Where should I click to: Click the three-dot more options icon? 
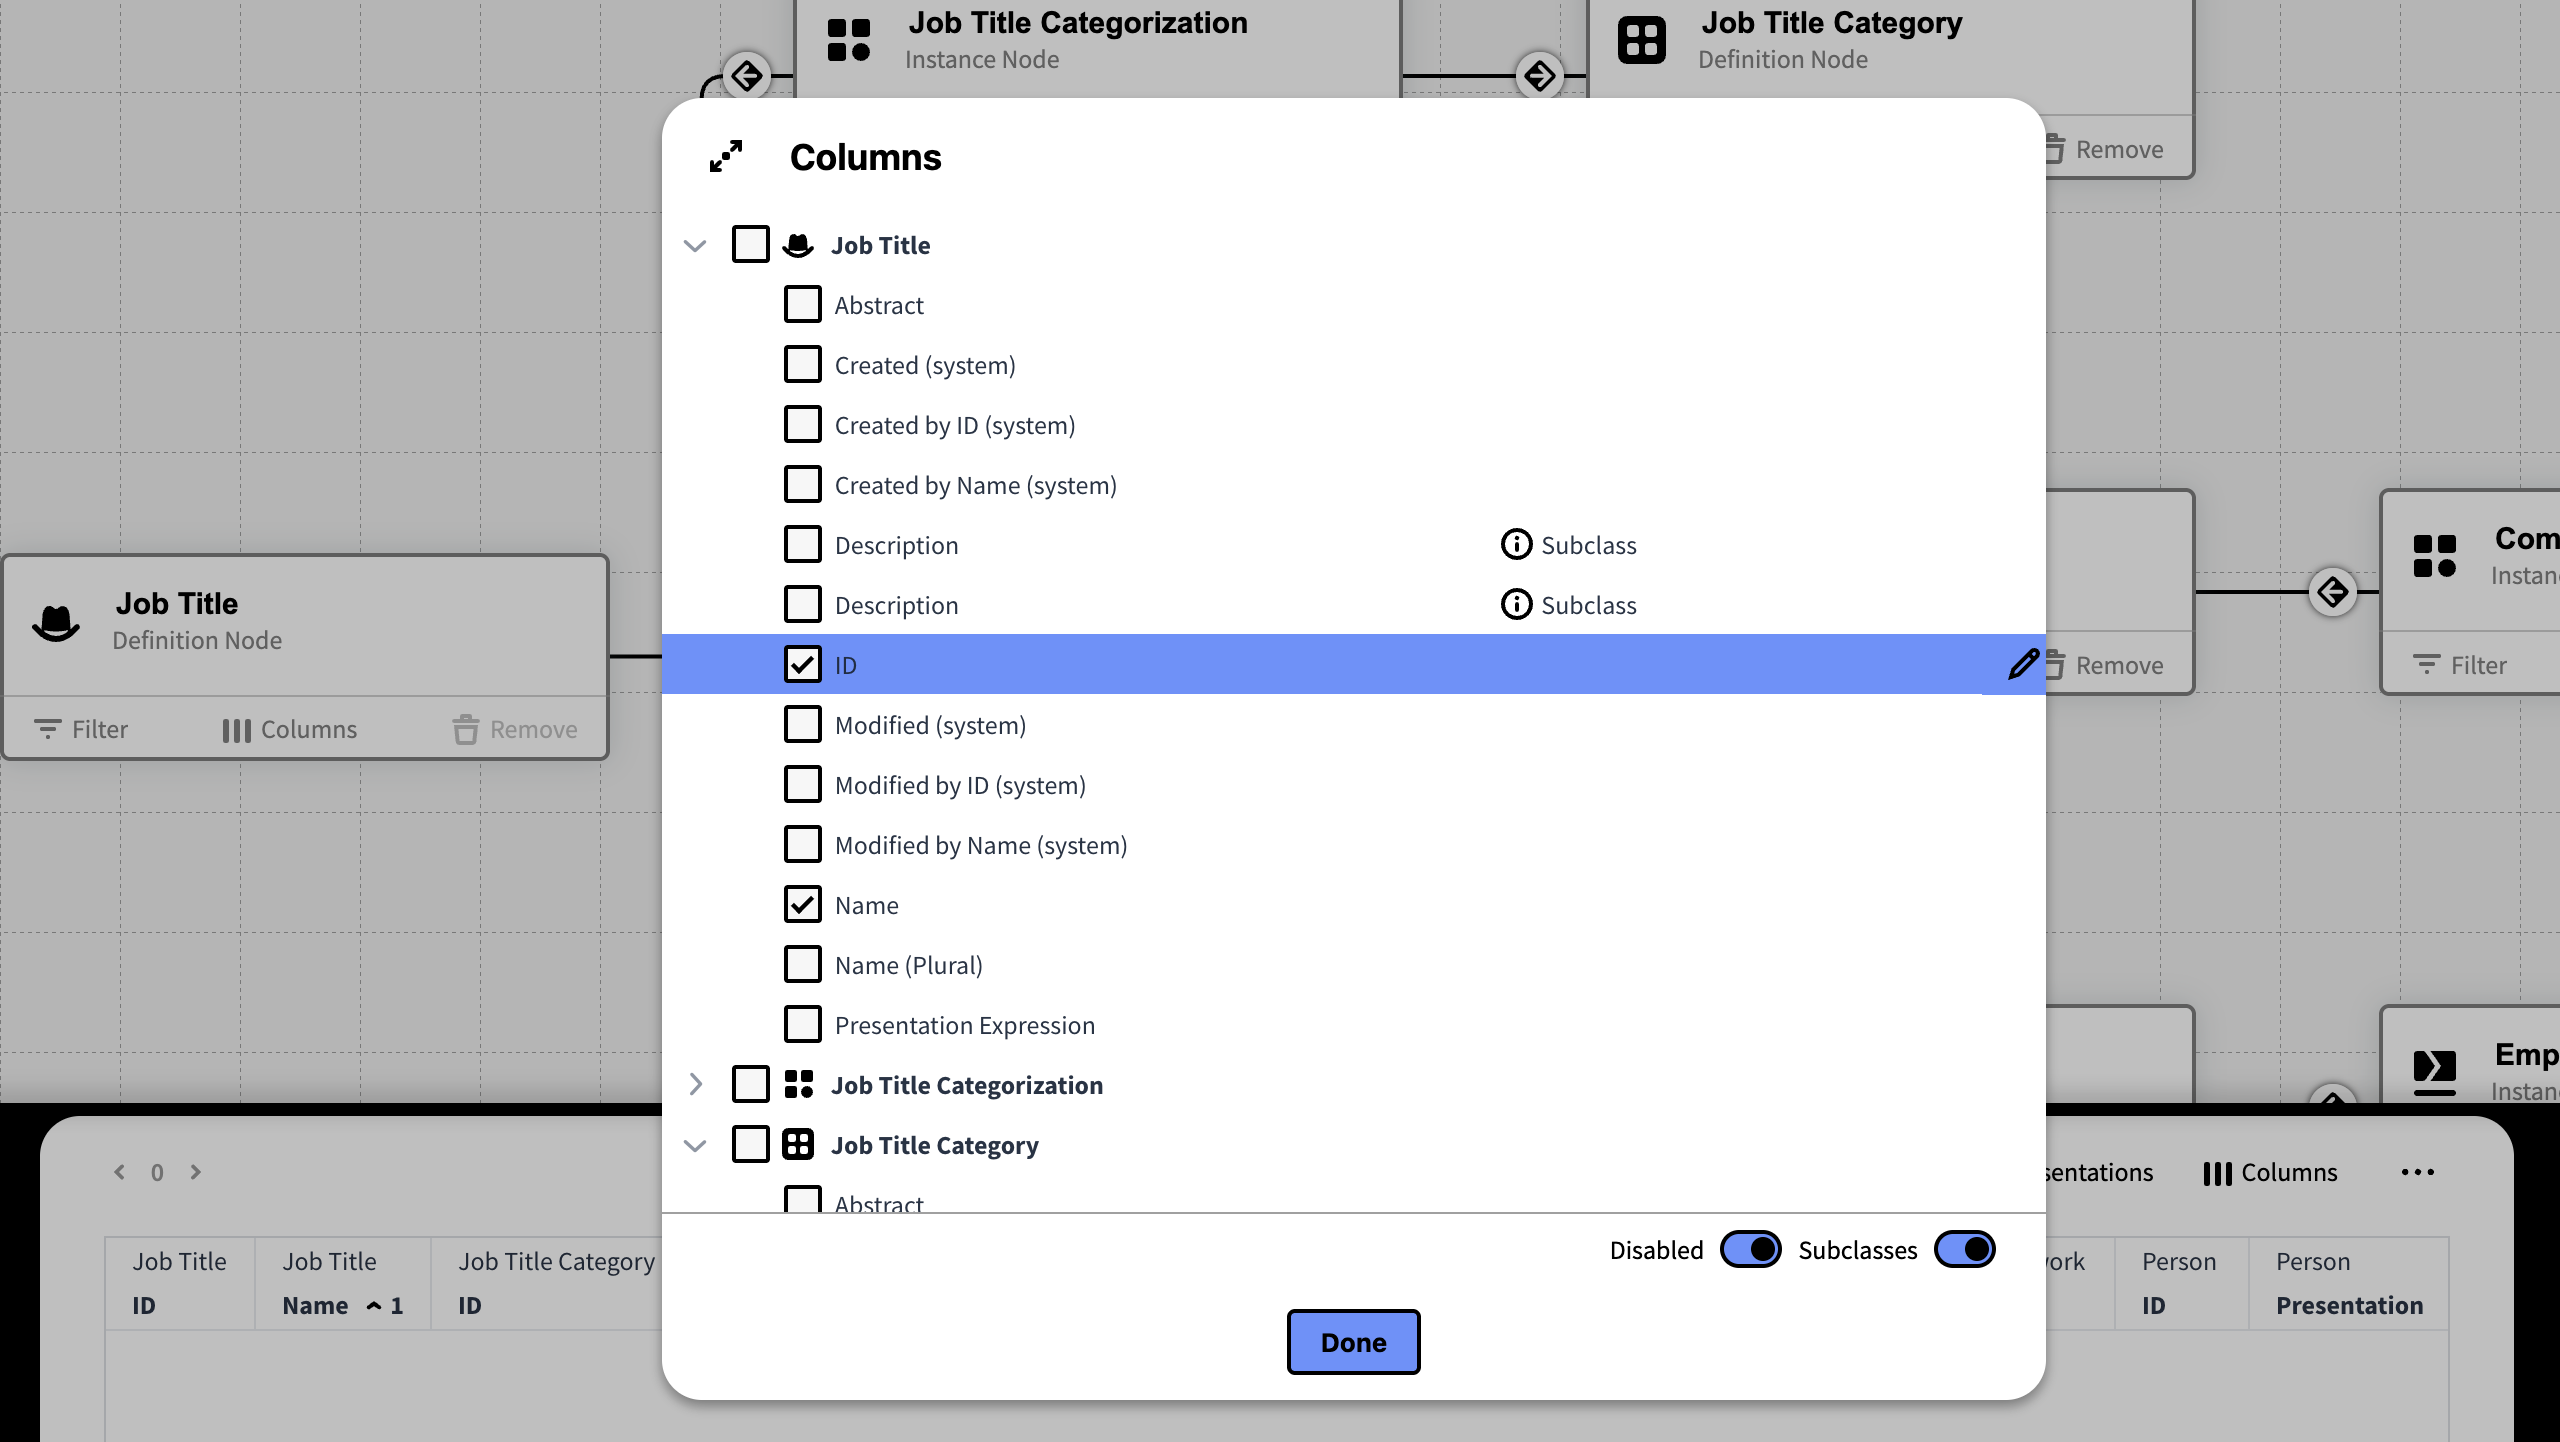(x=2417, y=1172)
